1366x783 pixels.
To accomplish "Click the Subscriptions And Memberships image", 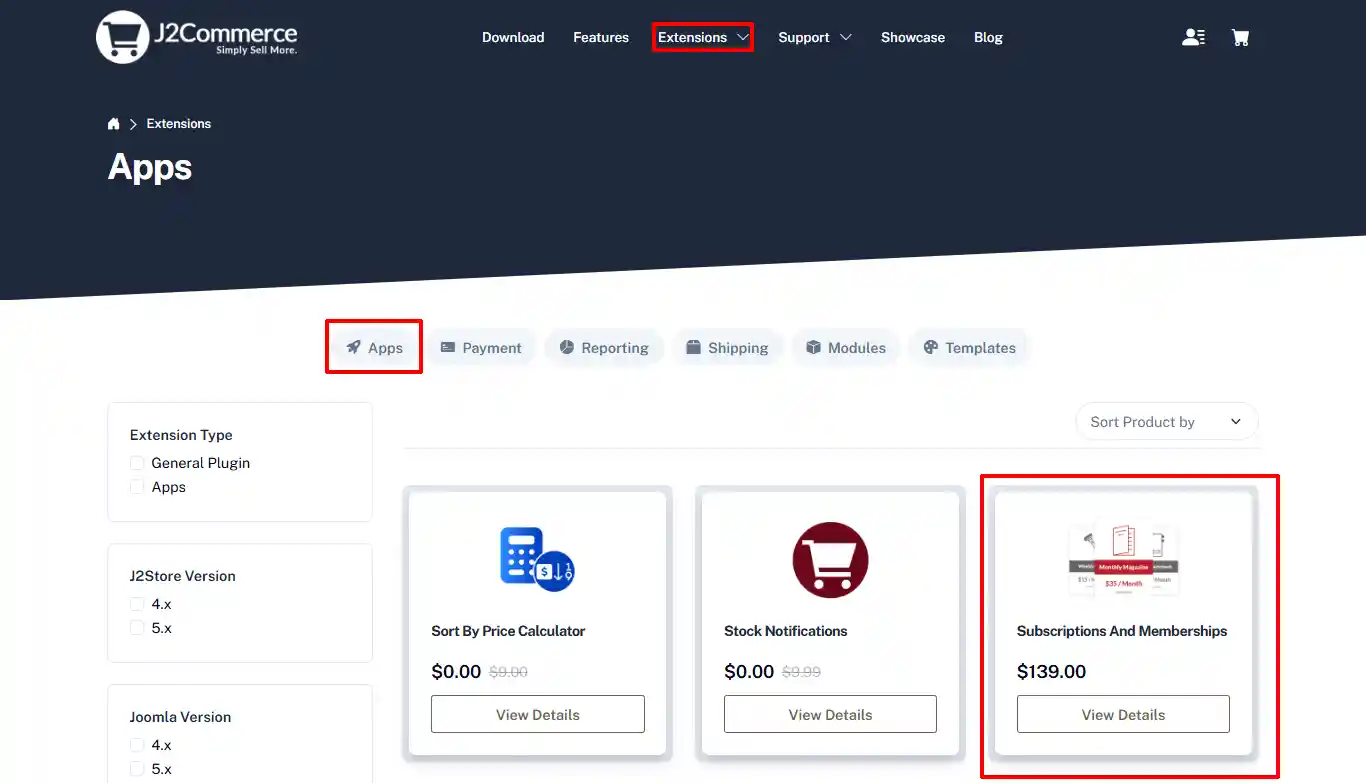I will coord(1123,560).
